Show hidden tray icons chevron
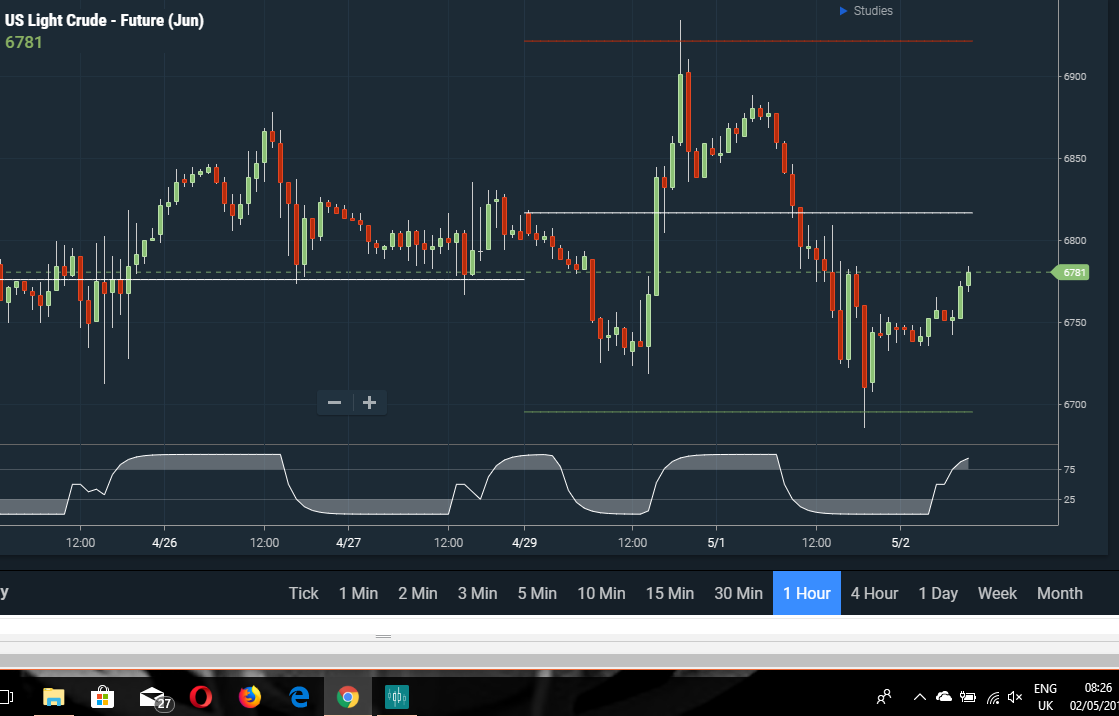This screenshot has width=1119, height=716. point(919,697)
